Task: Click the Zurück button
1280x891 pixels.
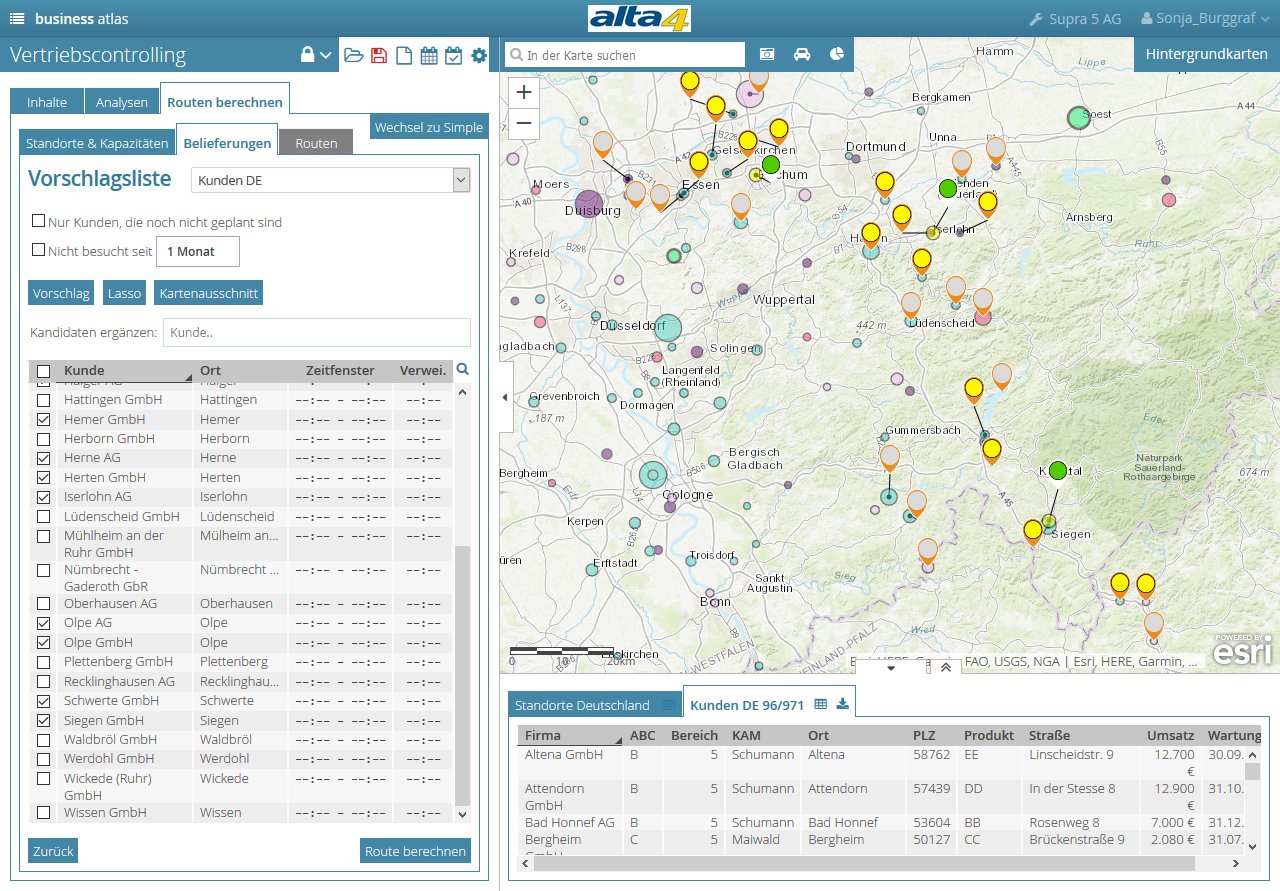Action: click(x=53, y=851)
